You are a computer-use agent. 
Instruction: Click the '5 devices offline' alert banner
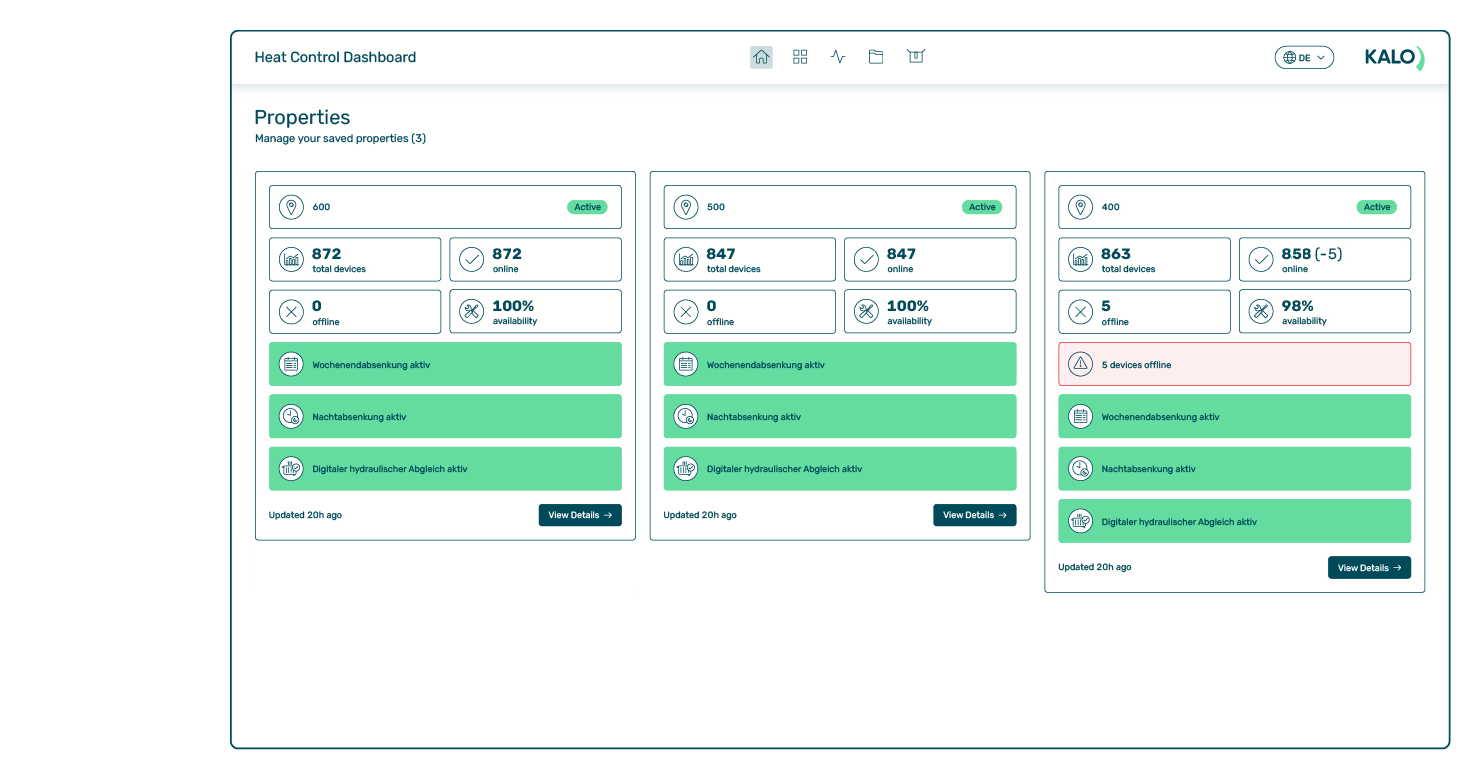(1234, 364)
